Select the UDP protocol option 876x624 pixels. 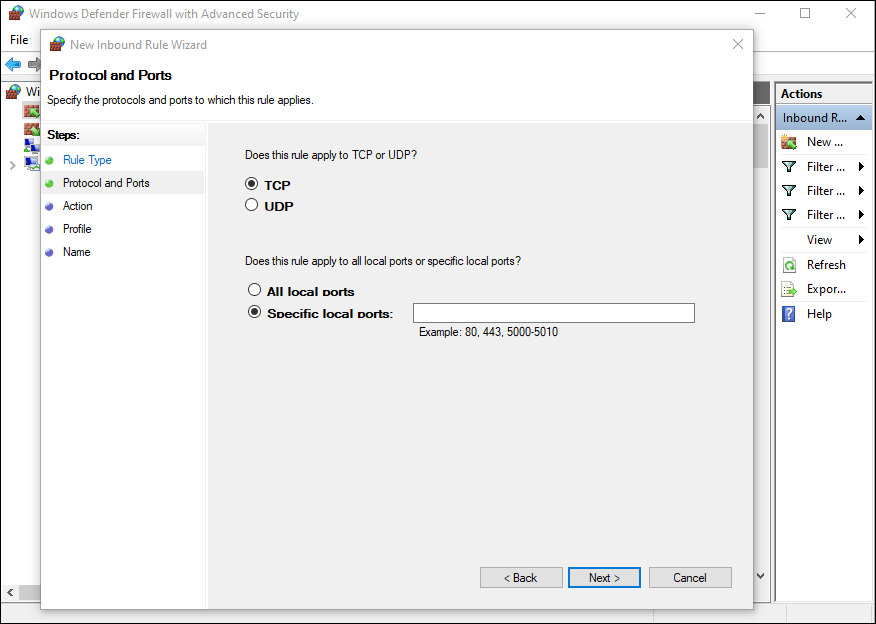(252, 206)
